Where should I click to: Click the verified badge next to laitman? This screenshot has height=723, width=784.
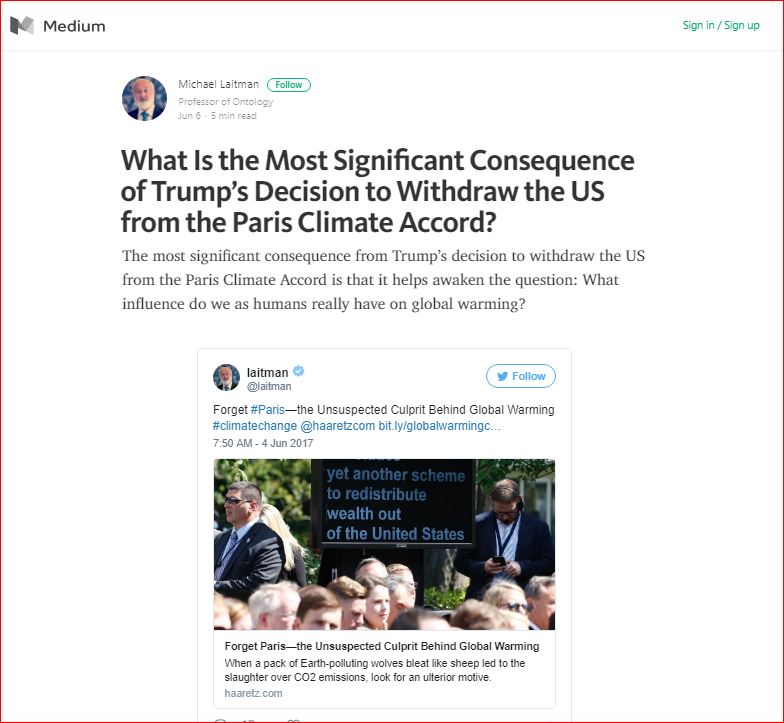299,372
